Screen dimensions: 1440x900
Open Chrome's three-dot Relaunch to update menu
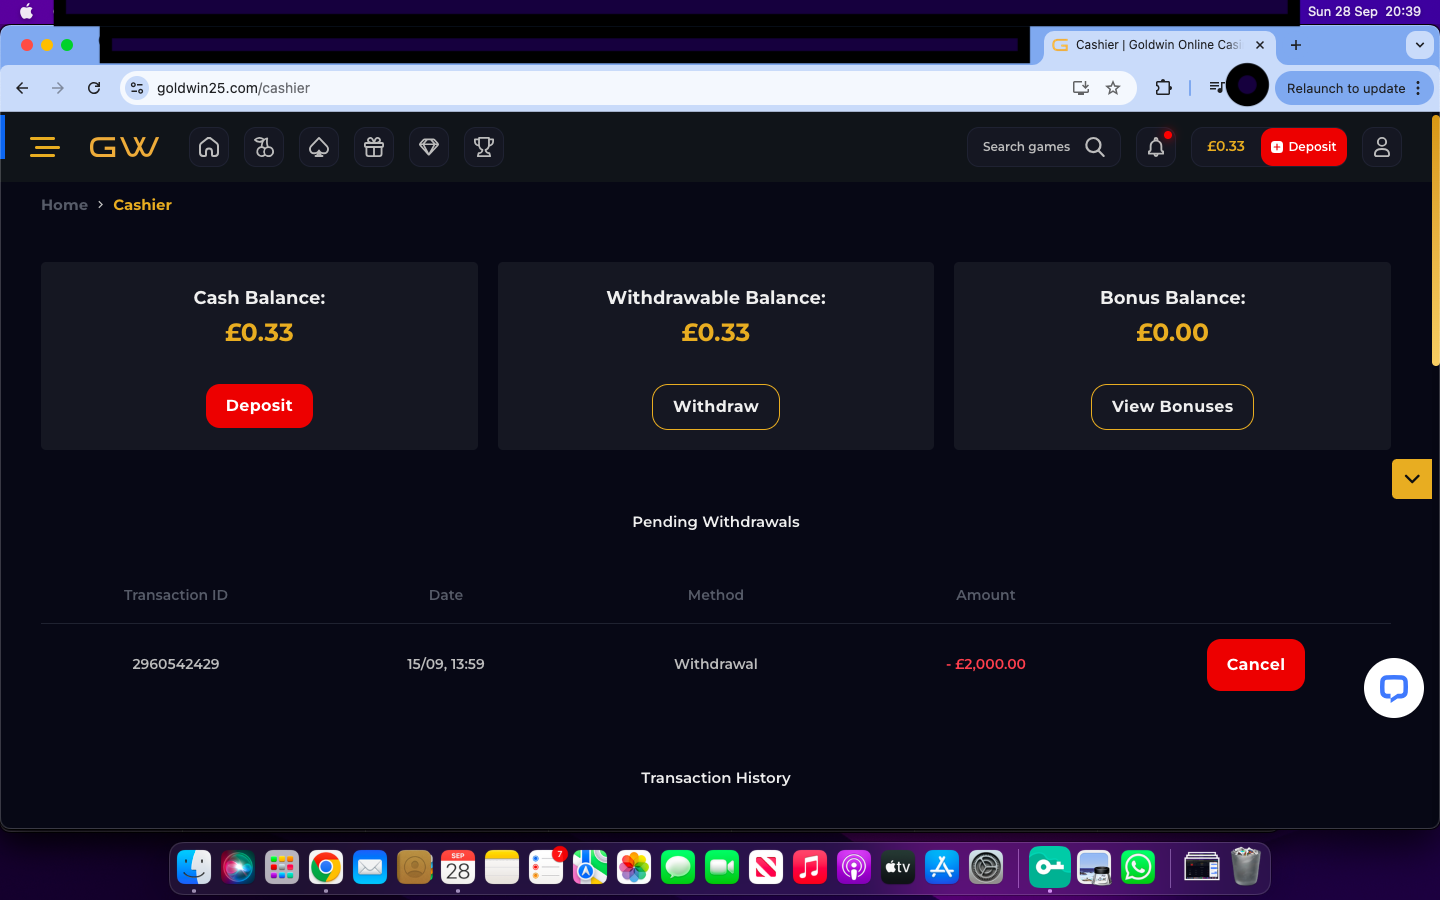(1418, 88)
